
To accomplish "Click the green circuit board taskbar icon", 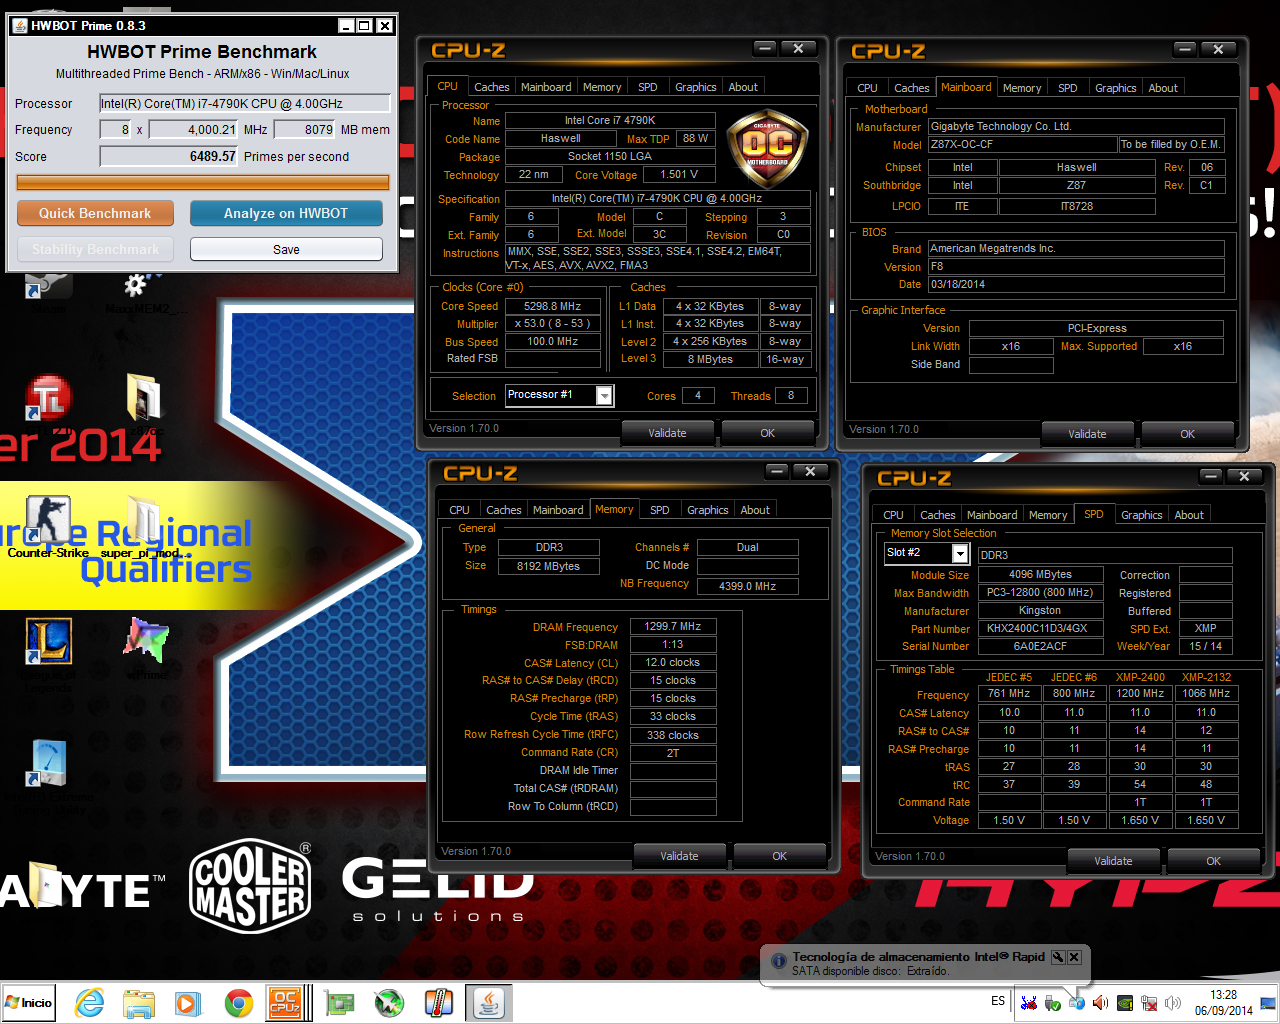I will pos(340,1003).
